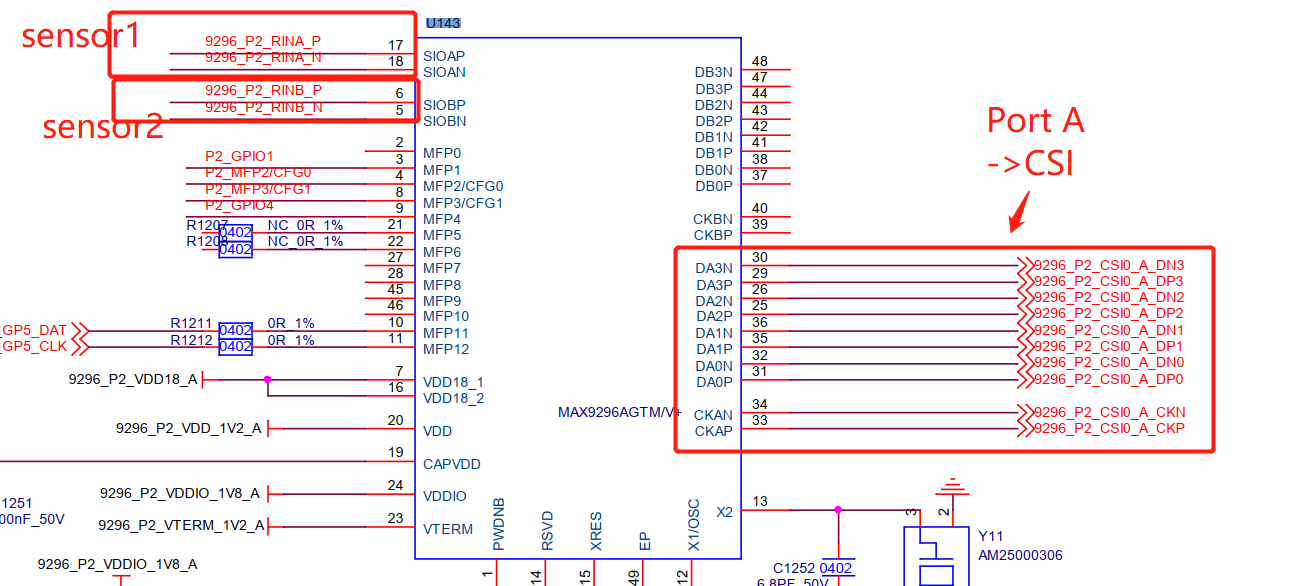
Task: Select the U143 component reference designator
Action: click(x=443, y=23)
